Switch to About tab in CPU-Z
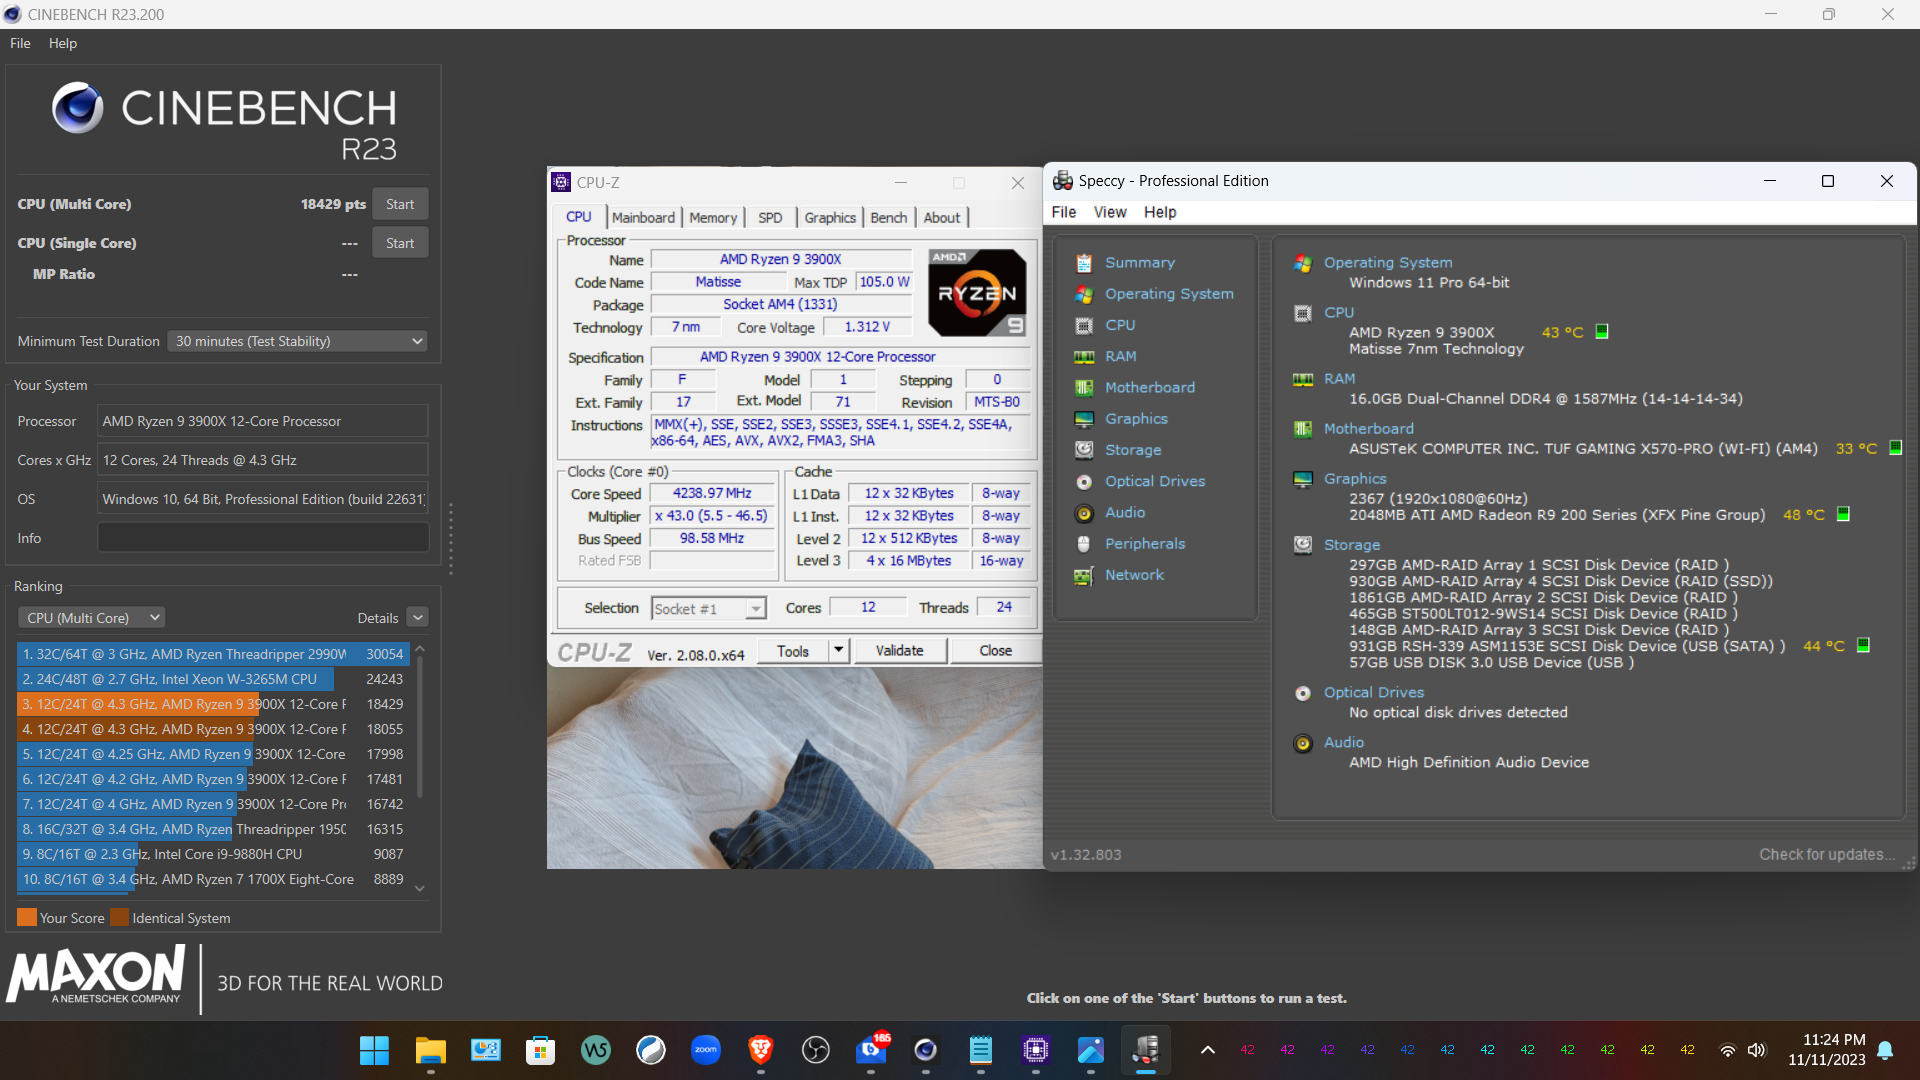 point(942,217)
